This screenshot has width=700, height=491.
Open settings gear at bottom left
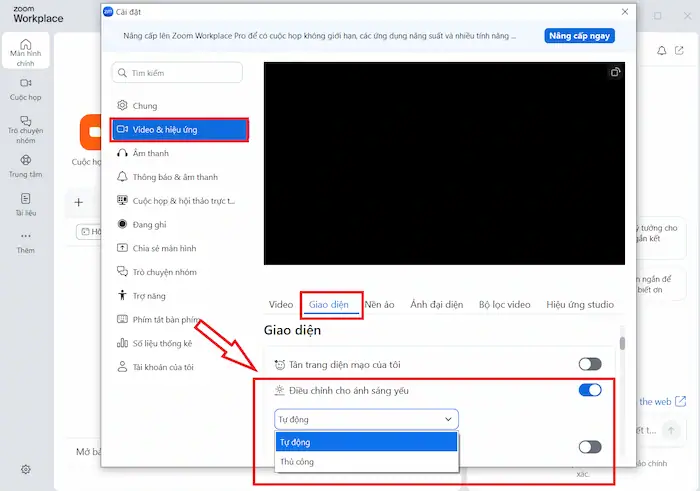[26, 470]
